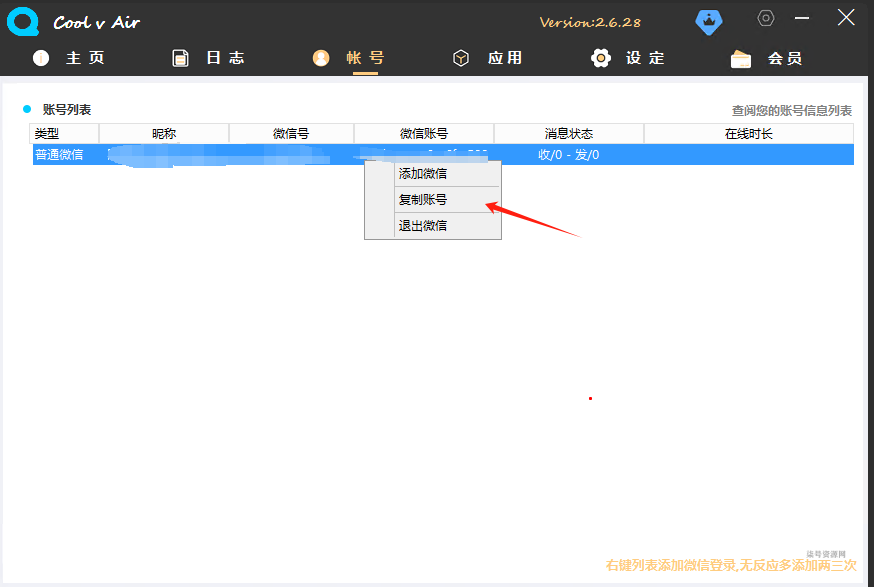Image resolution: width=874 pixels, height=587 pixels.
Task: Click the 消息状态 column header
Action: click(569, 134)
